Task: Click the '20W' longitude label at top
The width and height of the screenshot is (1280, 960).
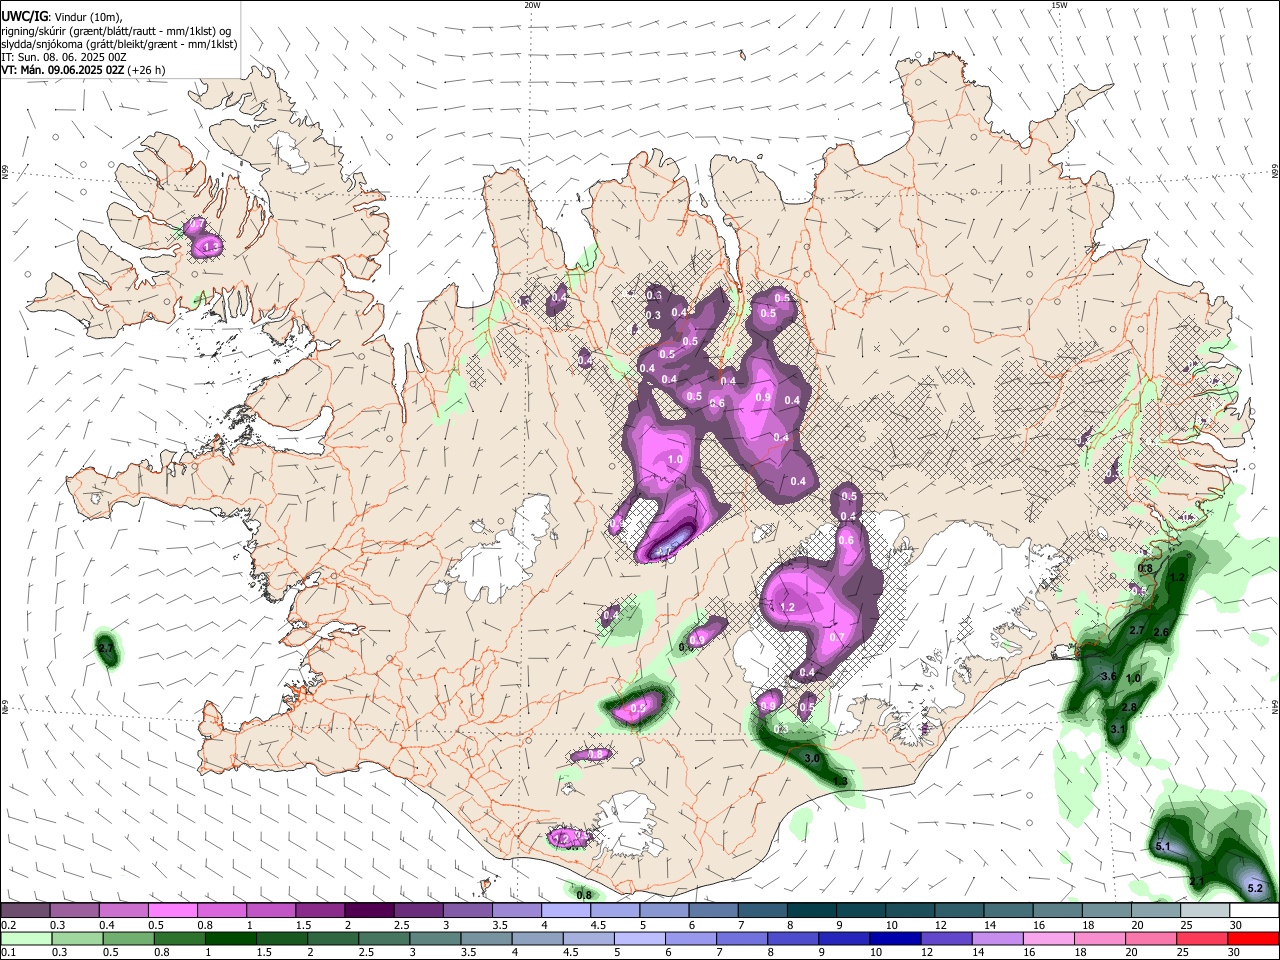Action: pos(532,5)
